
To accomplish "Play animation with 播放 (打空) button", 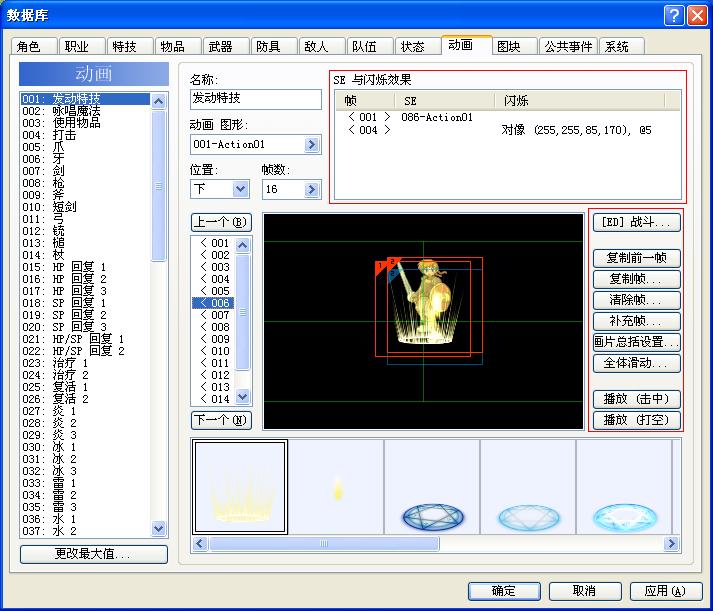I will tap(637, 420).
